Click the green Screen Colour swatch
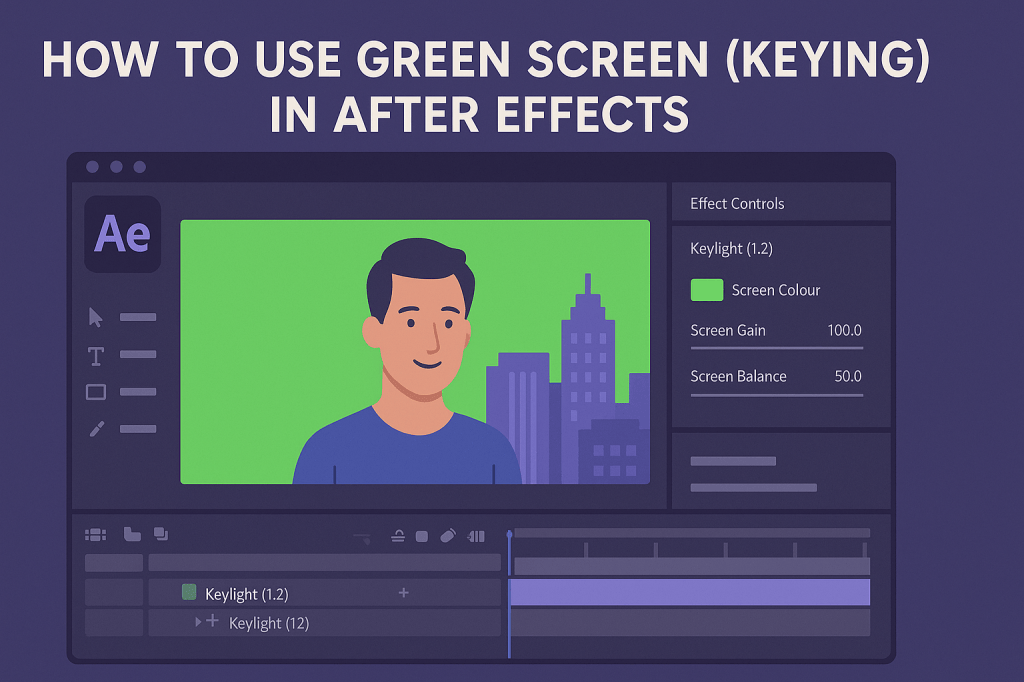 pos(707,290)
